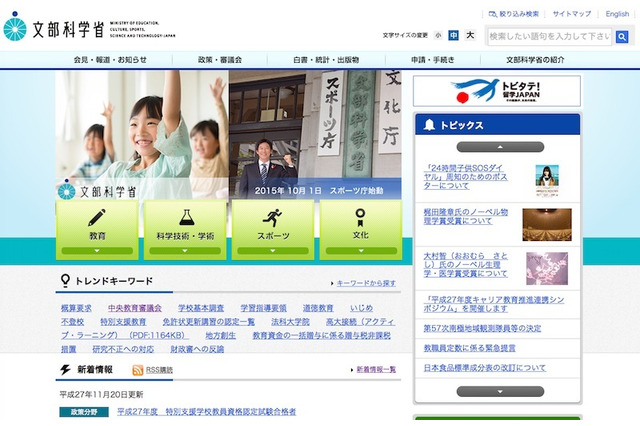
Task: Select medium text size 中
Action: pyautogui.click(x=453, y=36)
